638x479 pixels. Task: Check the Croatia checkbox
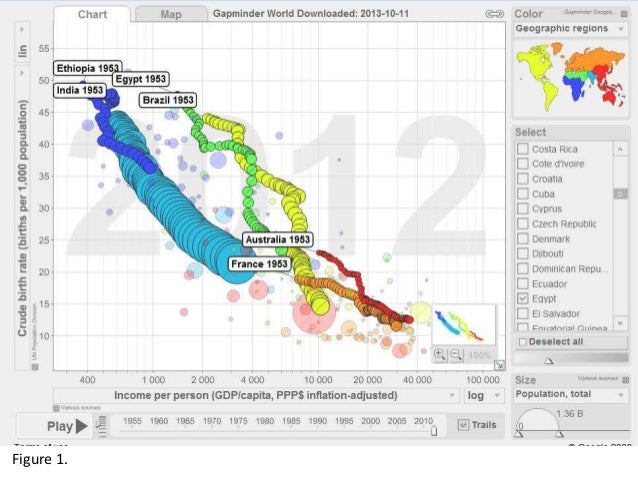point(522,179)
